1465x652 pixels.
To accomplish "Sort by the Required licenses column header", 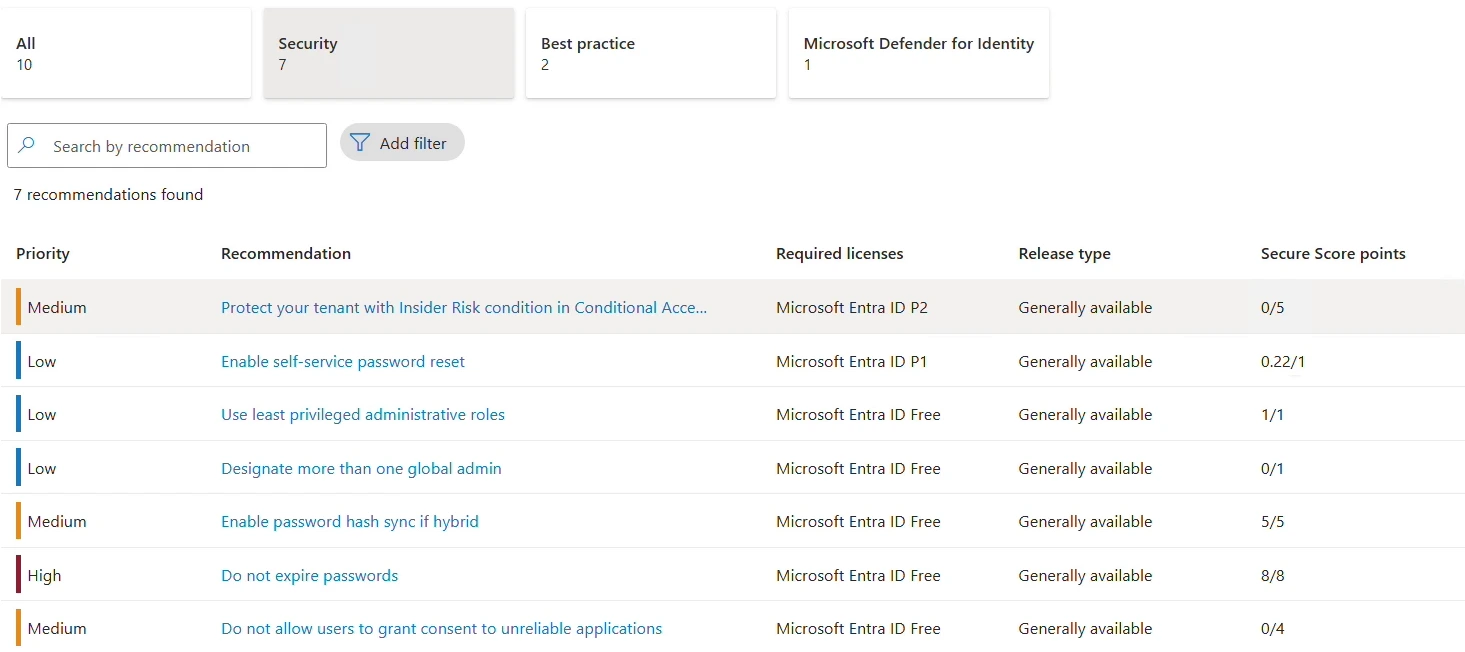I will tap(839, 253).
